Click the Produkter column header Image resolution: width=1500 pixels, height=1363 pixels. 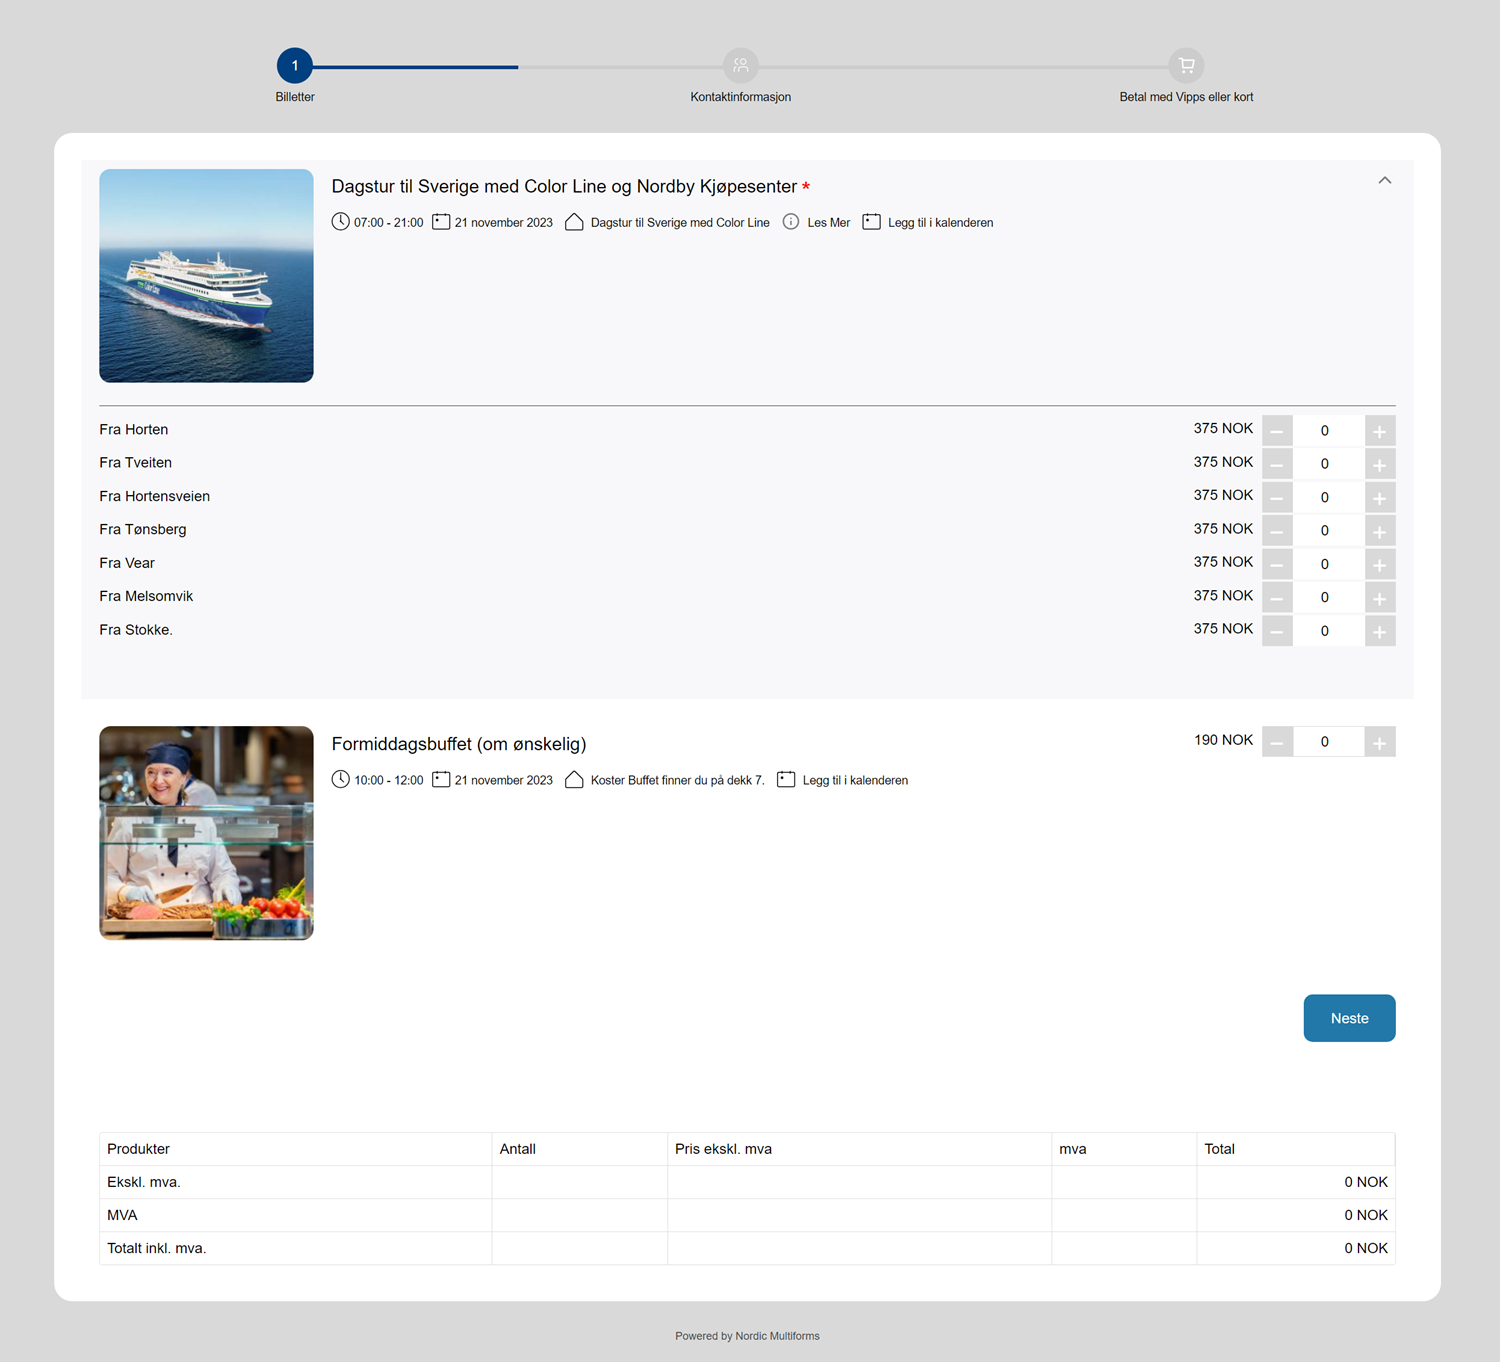[138, 1149]
